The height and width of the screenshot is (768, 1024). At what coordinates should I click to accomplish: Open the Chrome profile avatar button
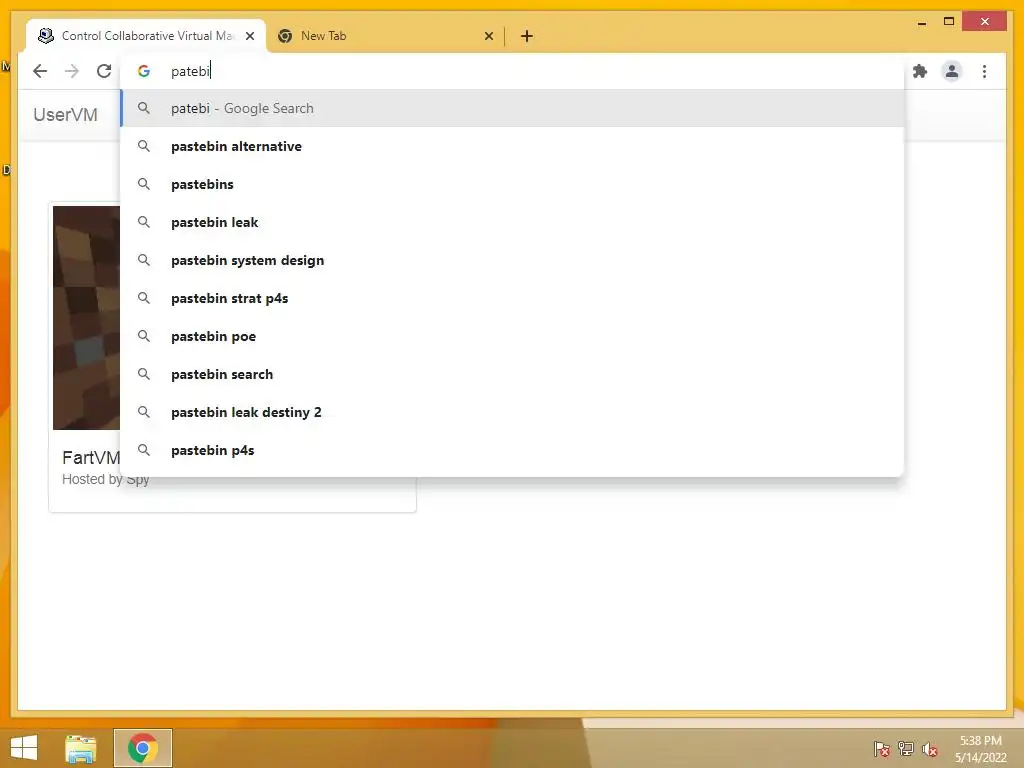coord(952,71)
